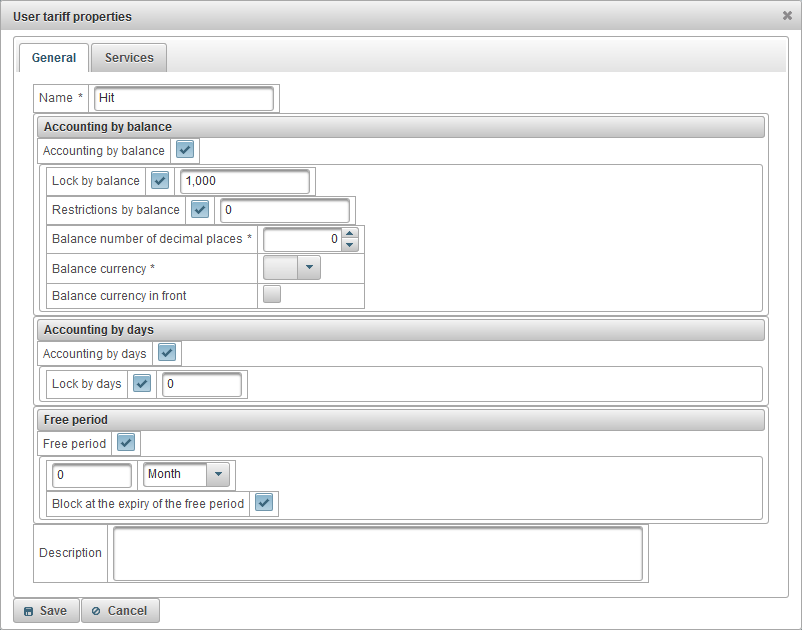Close the User tariff properties dialog
Image resolution: width=802 pixels, height=630 pixels.
(x=787, y=16)
